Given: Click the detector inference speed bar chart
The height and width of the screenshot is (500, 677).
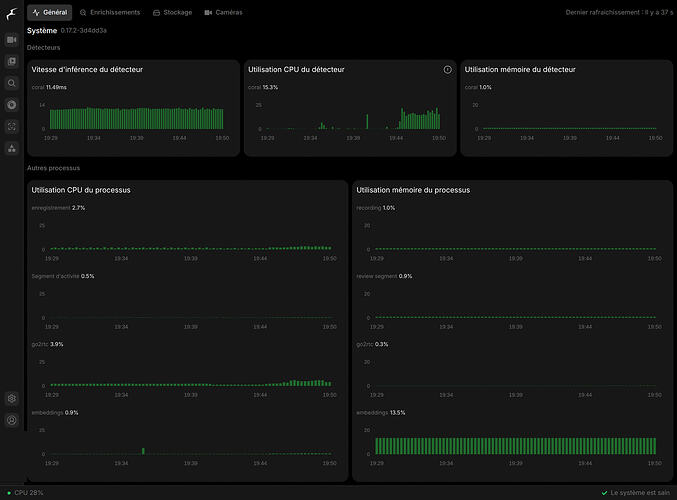Looking at the screenshot, I should [136, 118].
